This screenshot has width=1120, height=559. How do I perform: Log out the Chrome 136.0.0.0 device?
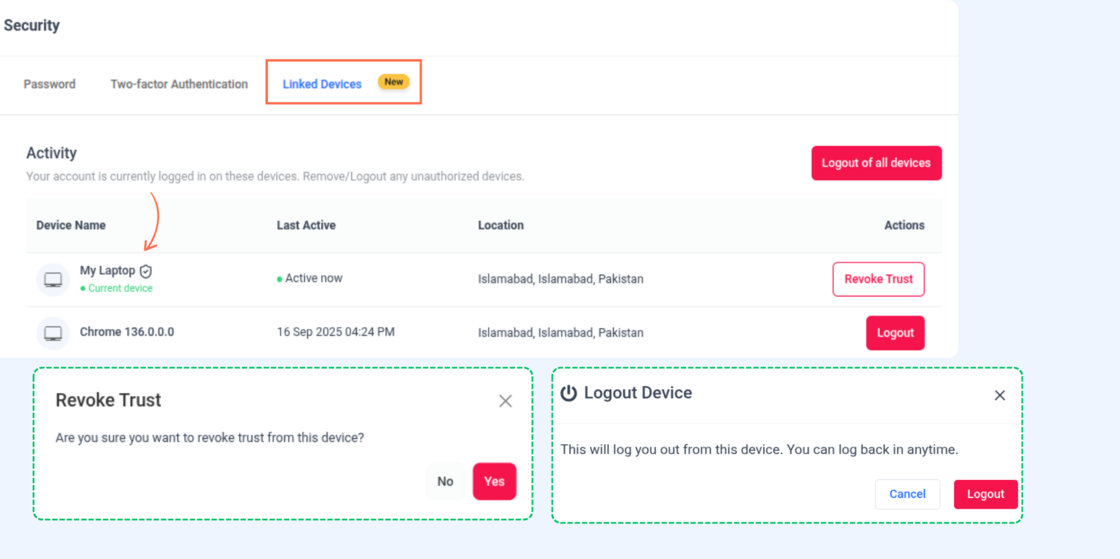tap(895, 333)
